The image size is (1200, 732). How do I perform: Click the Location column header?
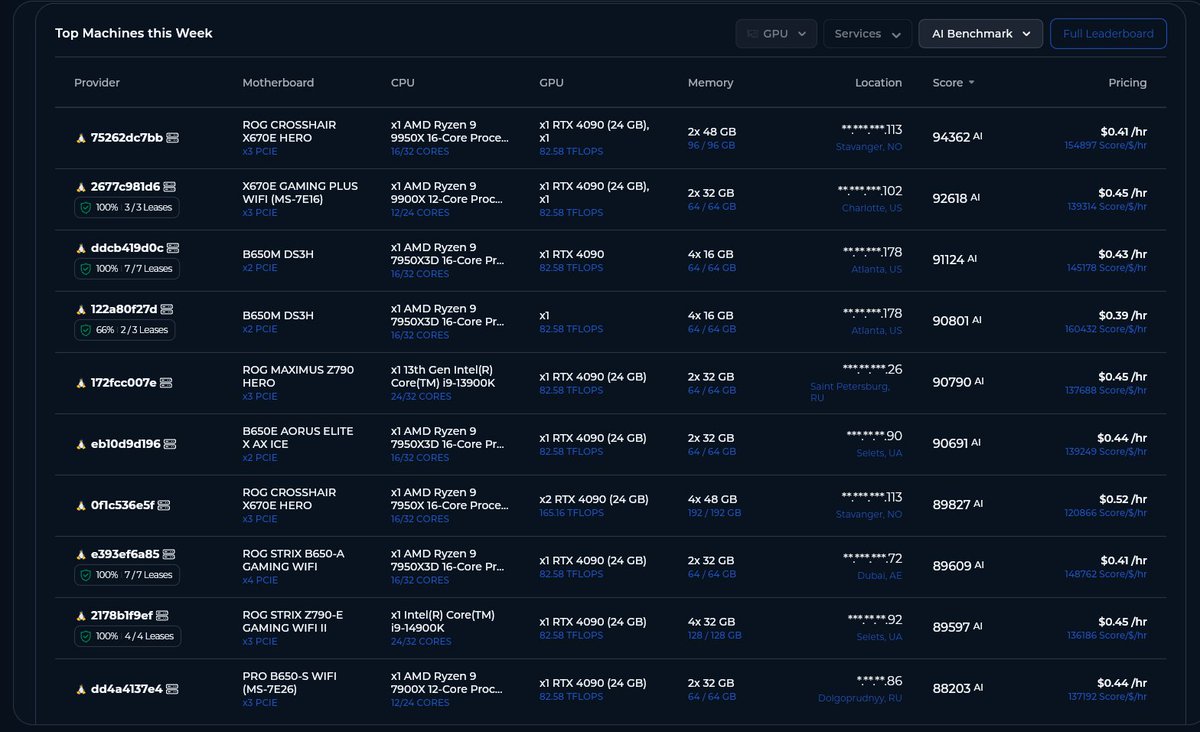tap(878, 83)
